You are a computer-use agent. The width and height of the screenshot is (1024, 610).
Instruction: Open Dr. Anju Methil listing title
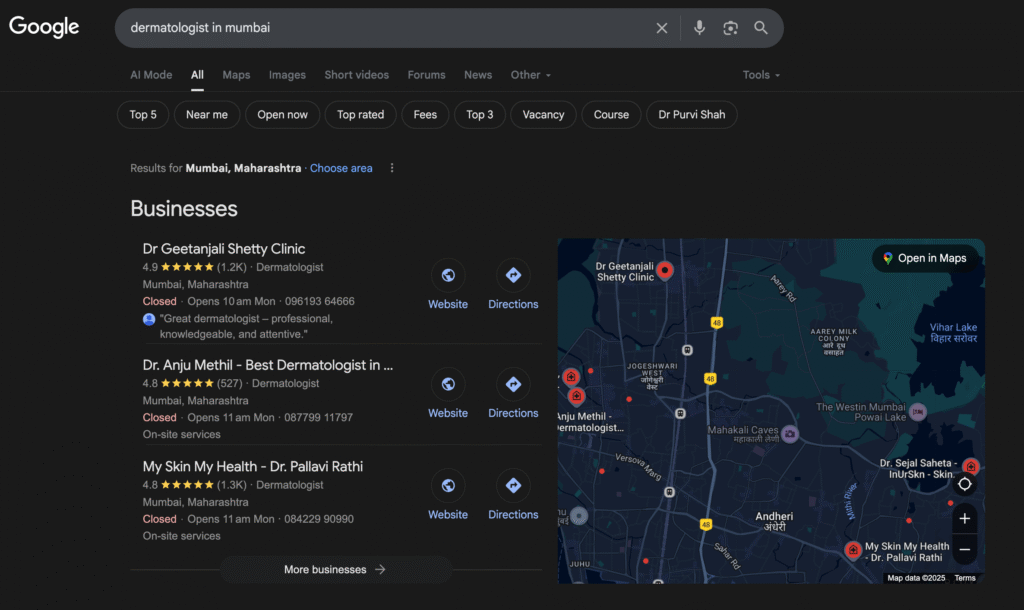(268, 365)
